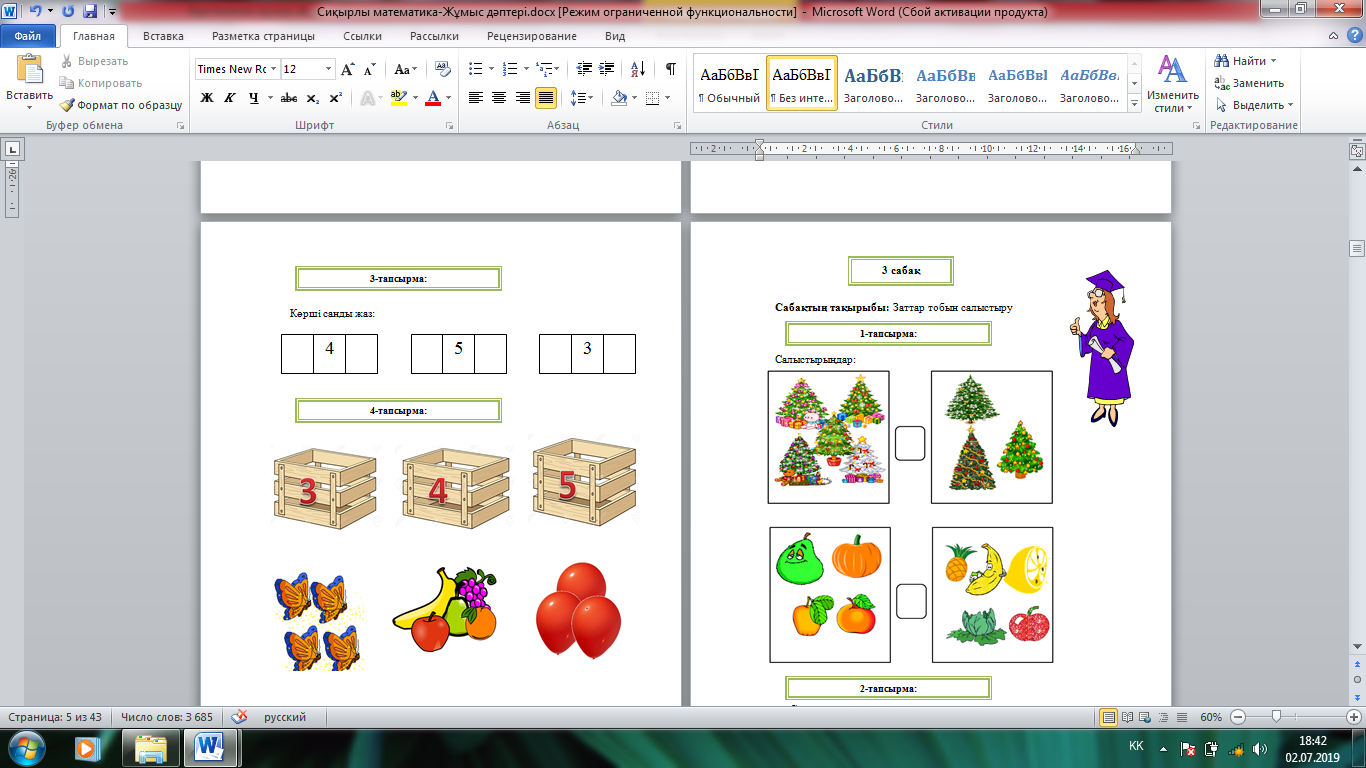Switch to the Вставка tab
The height and width of the screenshot is (768, 1366).
point(163,36)
